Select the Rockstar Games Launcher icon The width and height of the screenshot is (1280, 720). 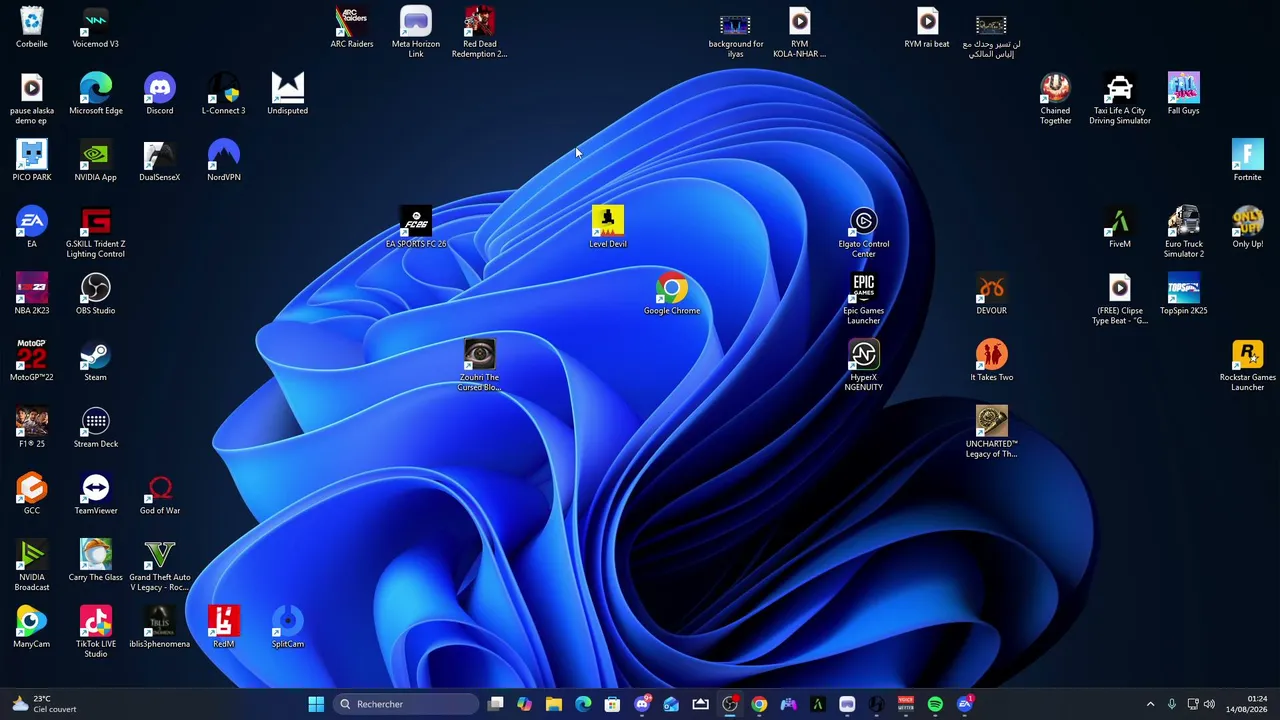click(x=1247, y=367)
